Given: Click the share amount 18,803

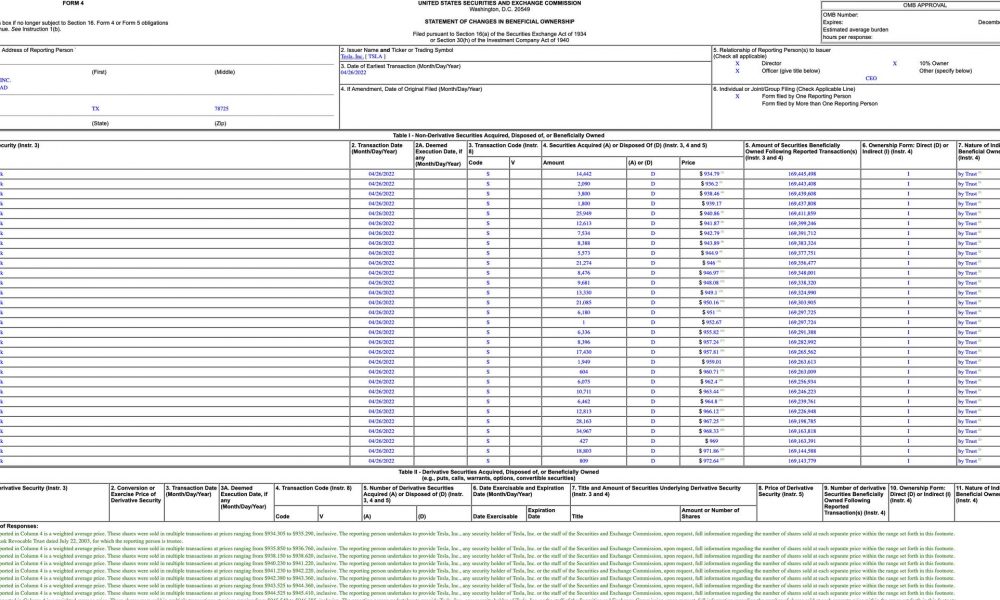Looking at the screenshot, I should coord(583,451).
